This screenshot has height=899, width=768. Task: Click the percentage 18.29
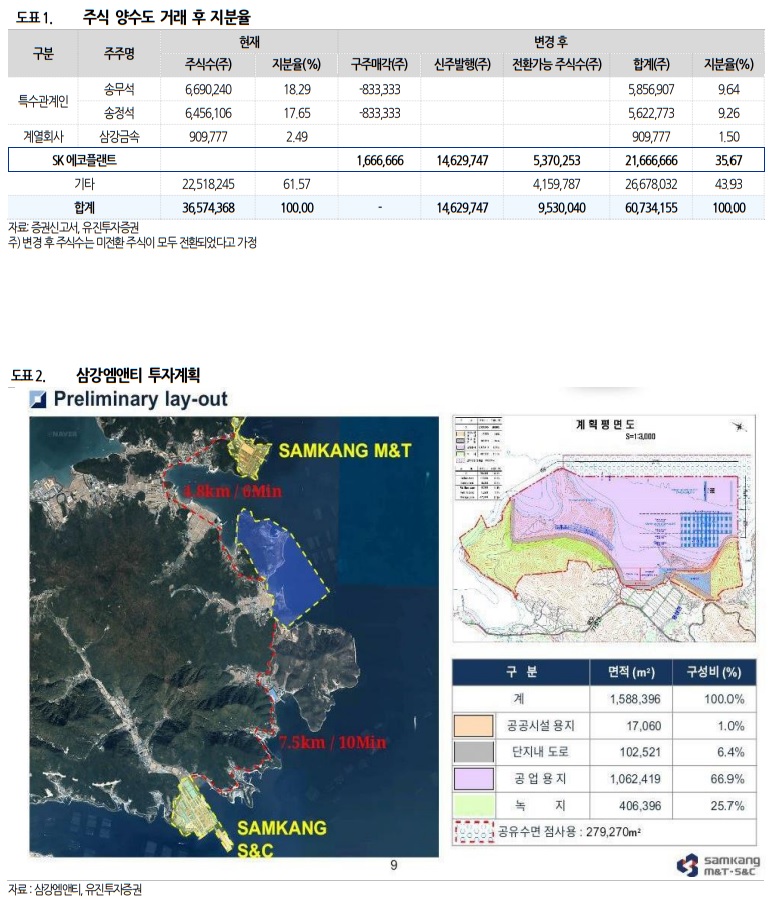coord(297,89)
